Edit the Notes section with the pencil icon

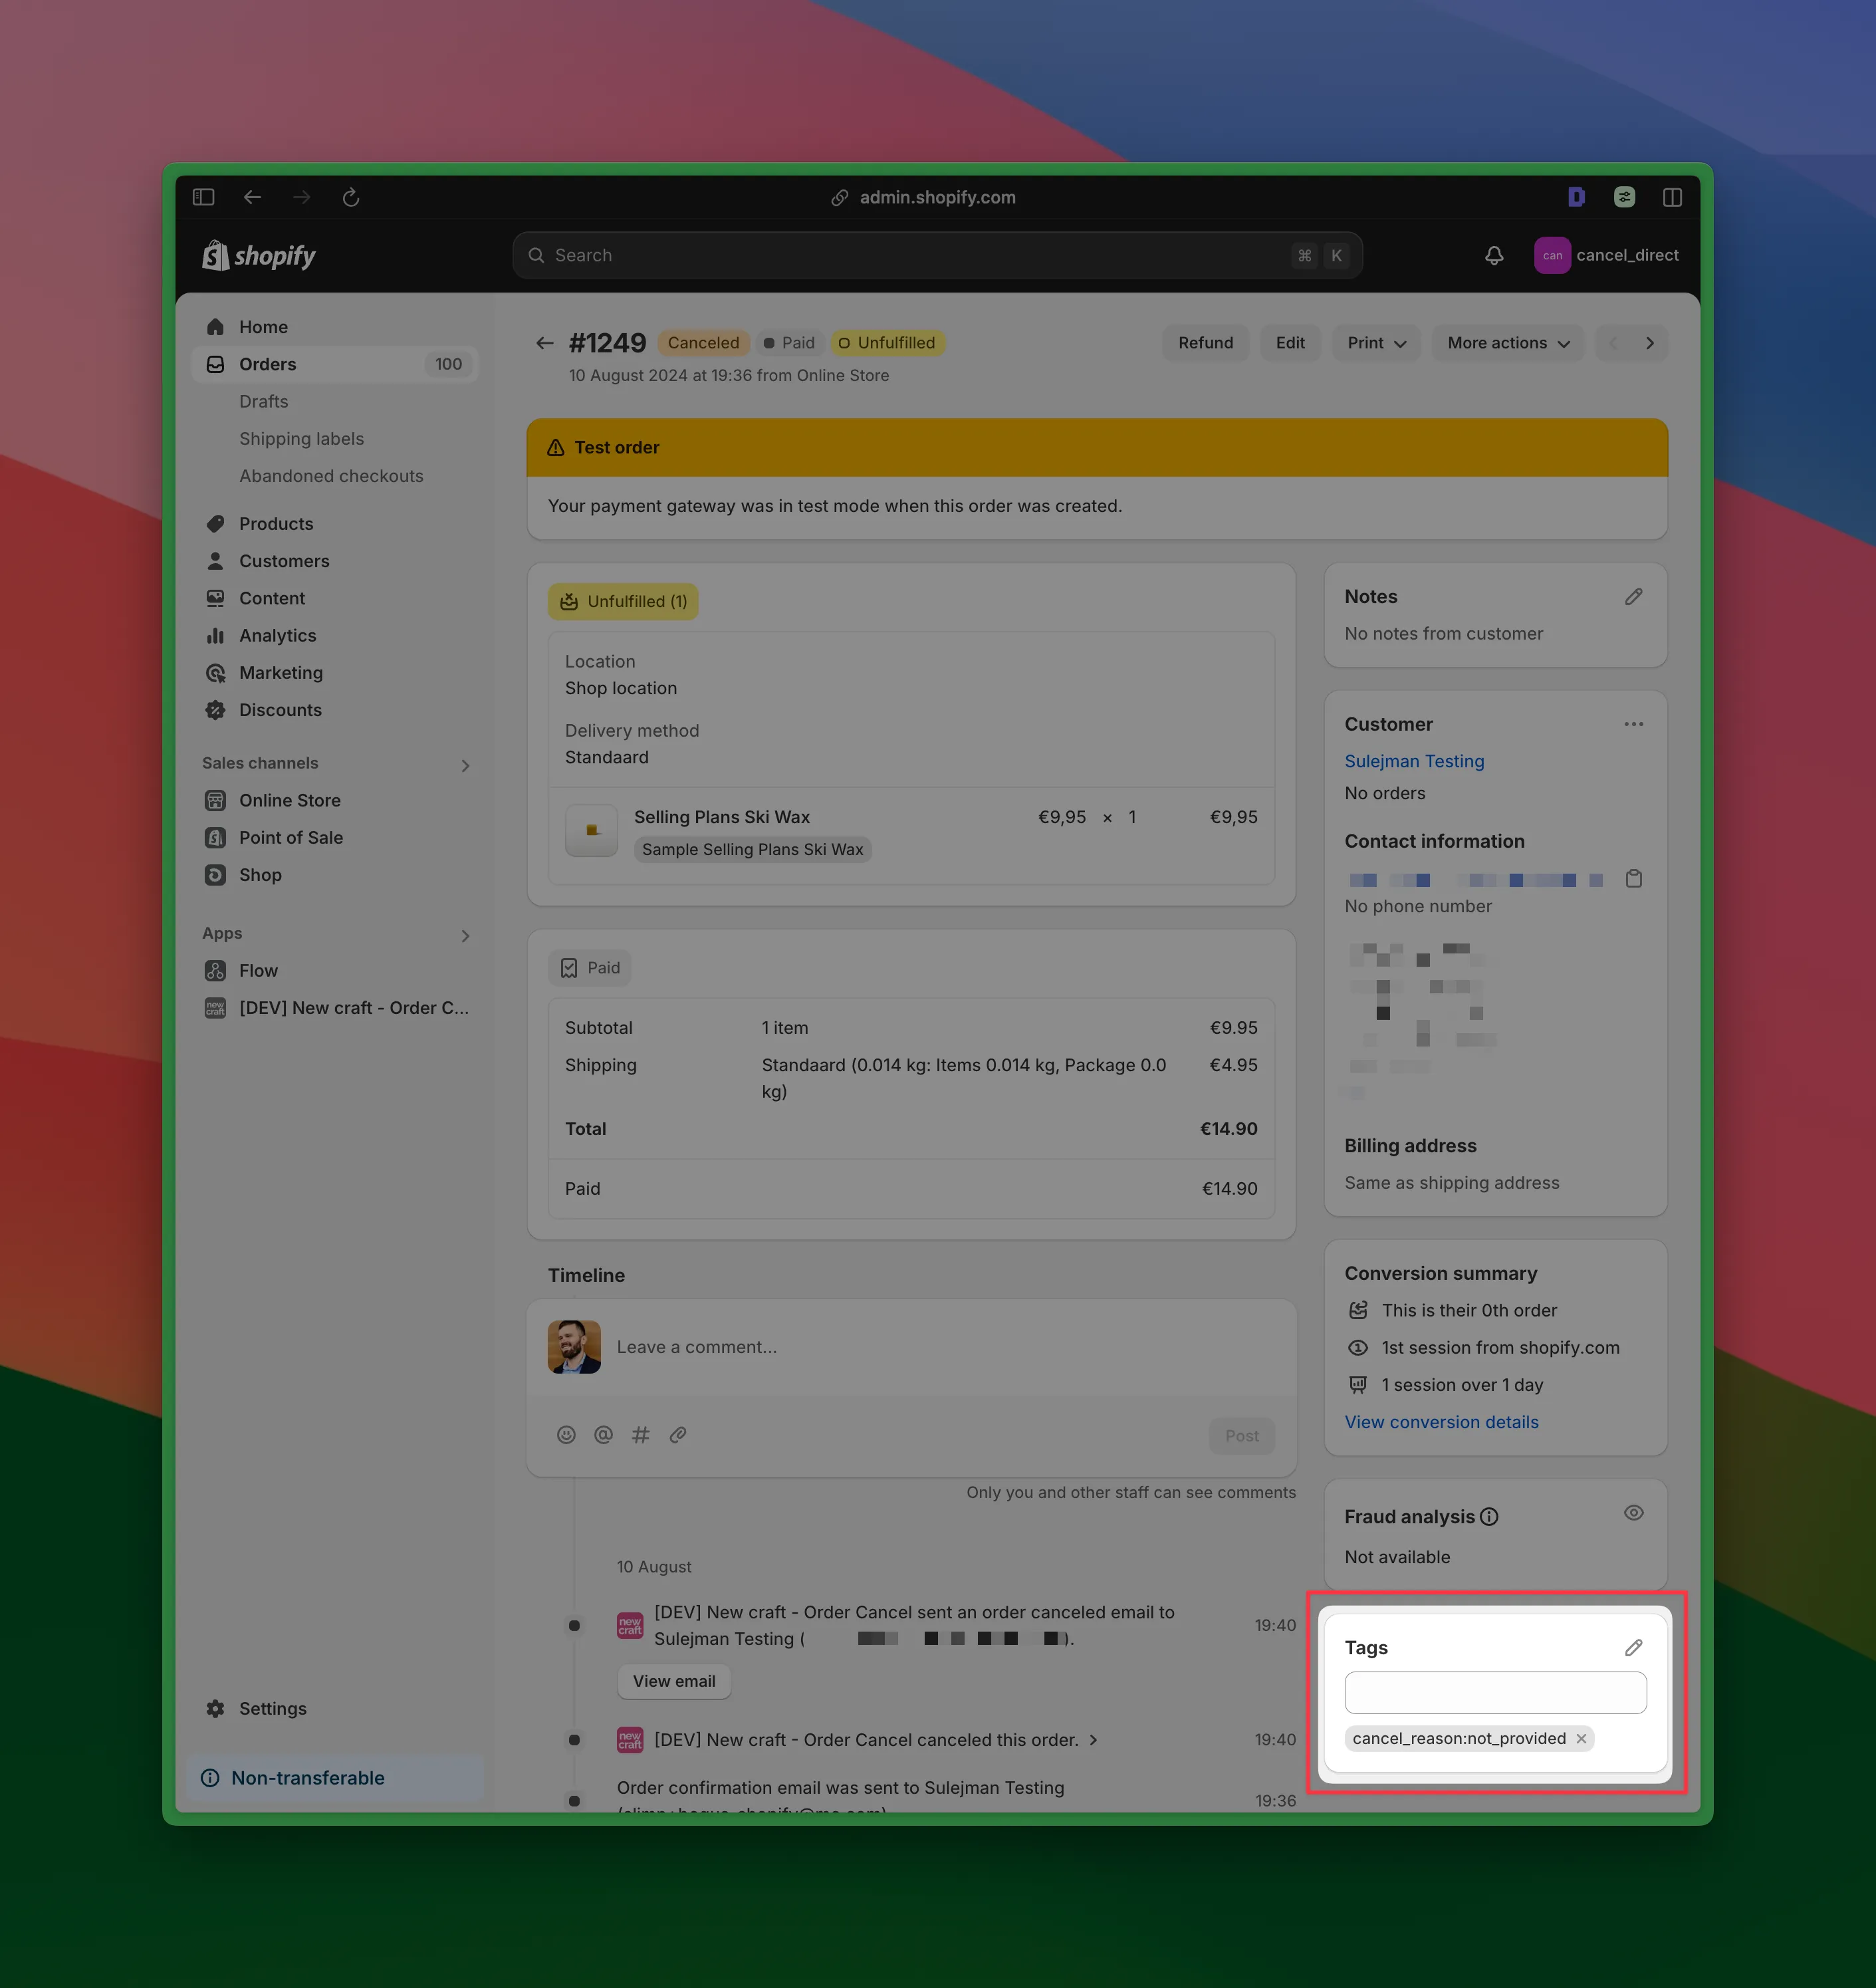[x=1634, y=596]
